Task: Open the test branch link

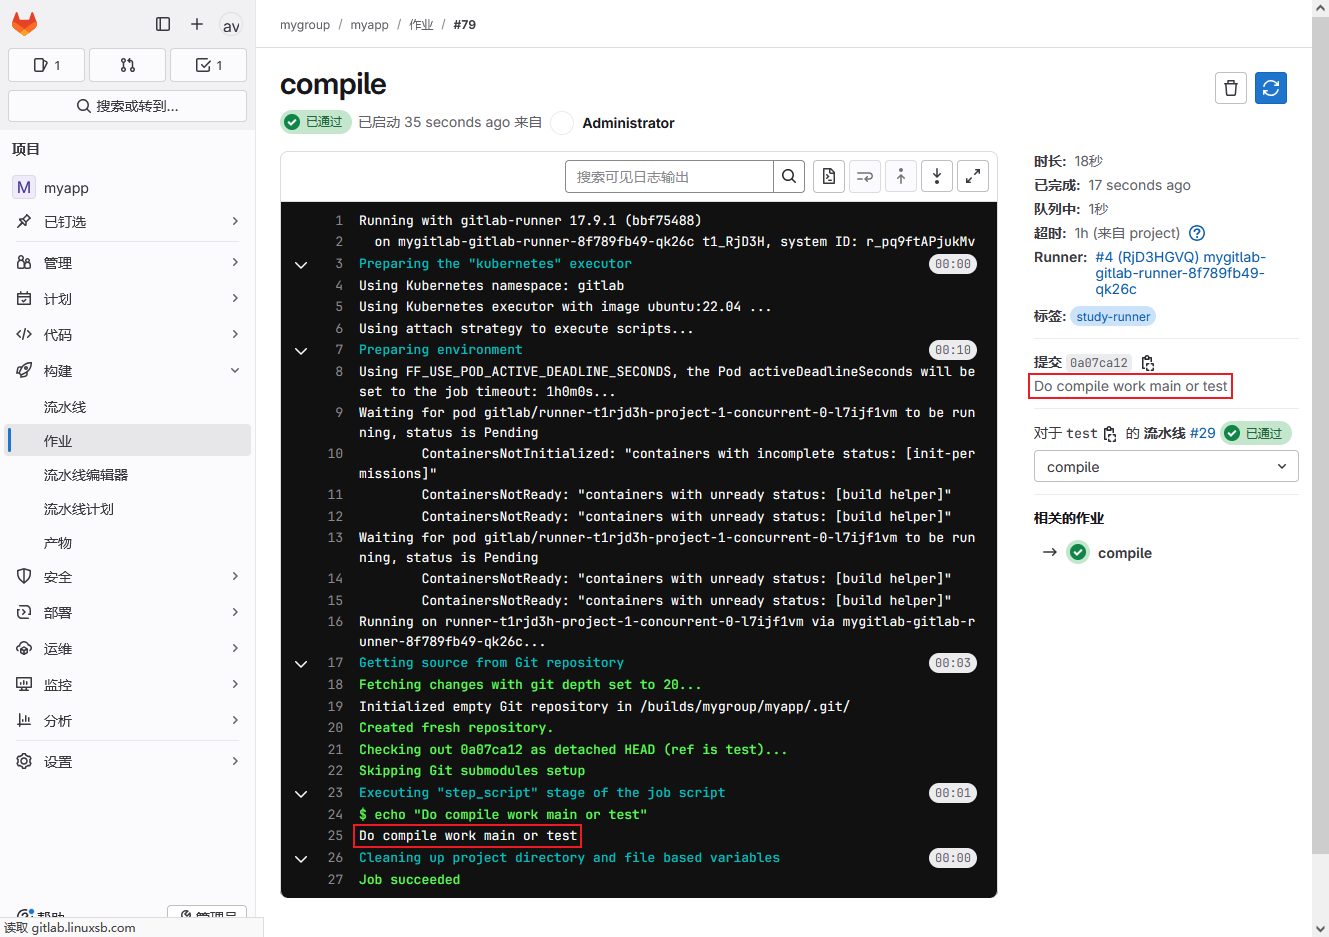Action: point(1082,433)
